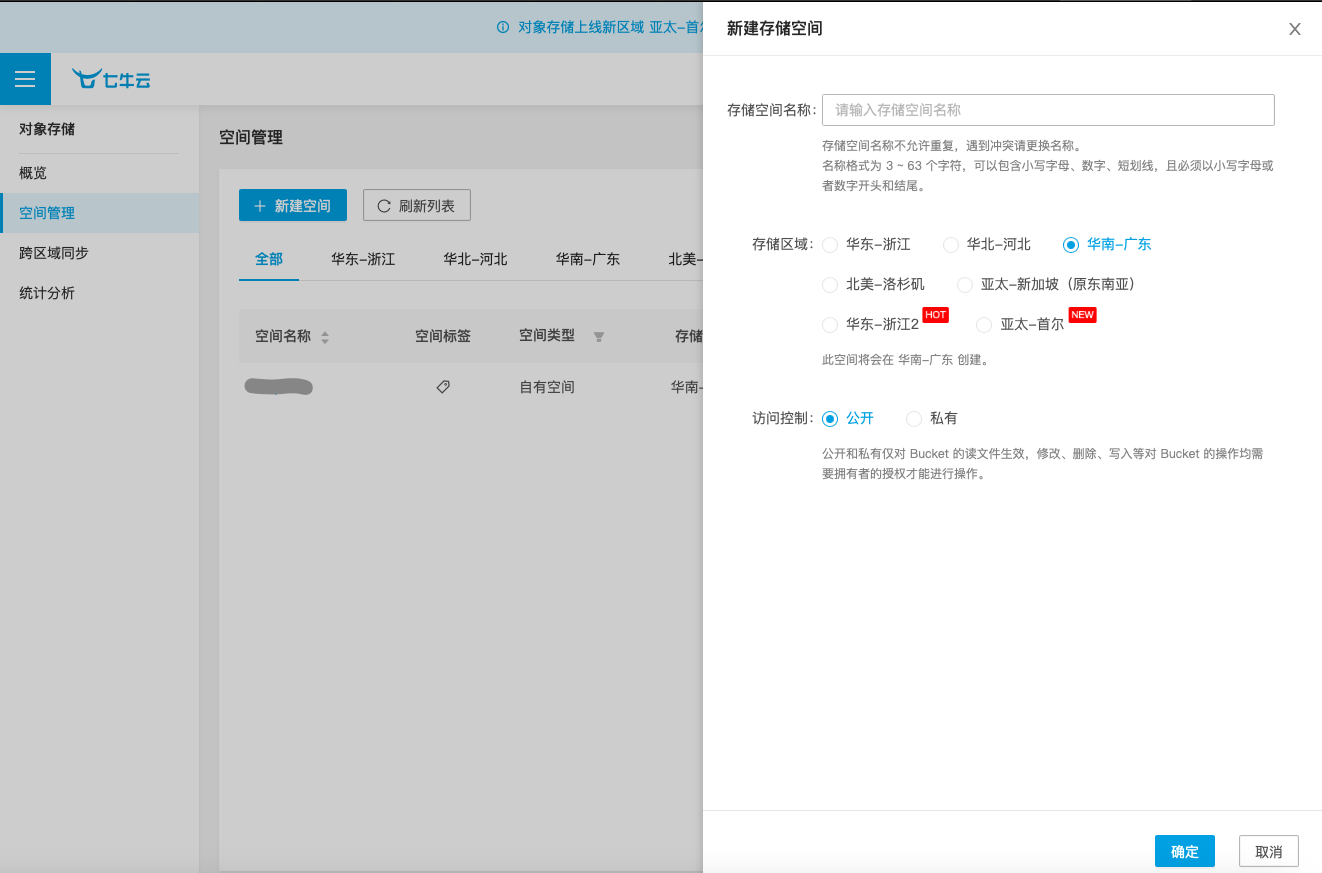
Task: Click the 刷新列表 button
Action: point(417,205)
